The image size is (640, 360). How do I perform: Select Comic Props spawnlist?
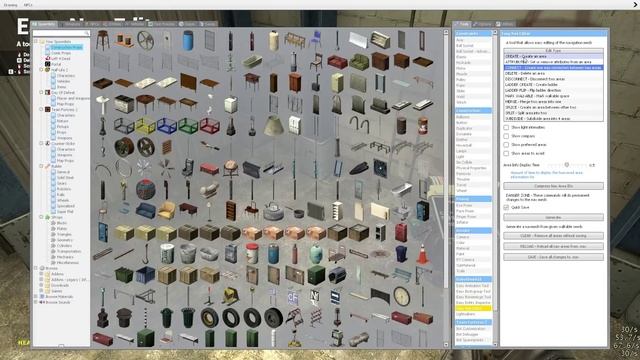tap(61, 53)
